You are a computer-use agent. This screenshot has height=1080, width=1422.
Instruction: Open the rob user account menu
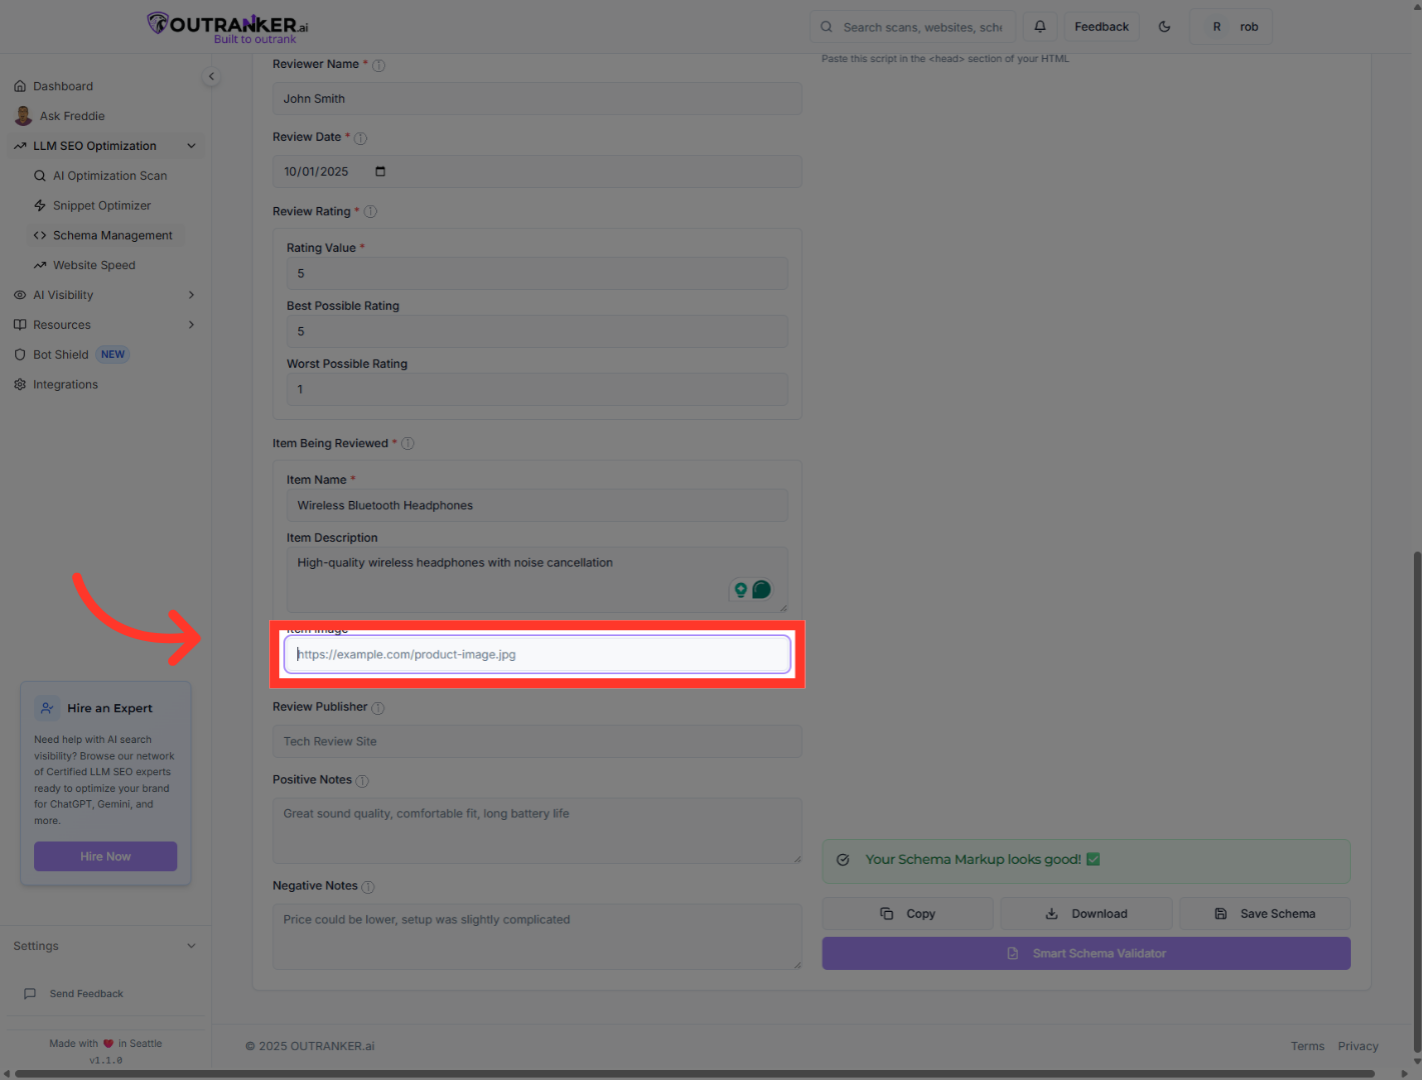(1231, 27)
